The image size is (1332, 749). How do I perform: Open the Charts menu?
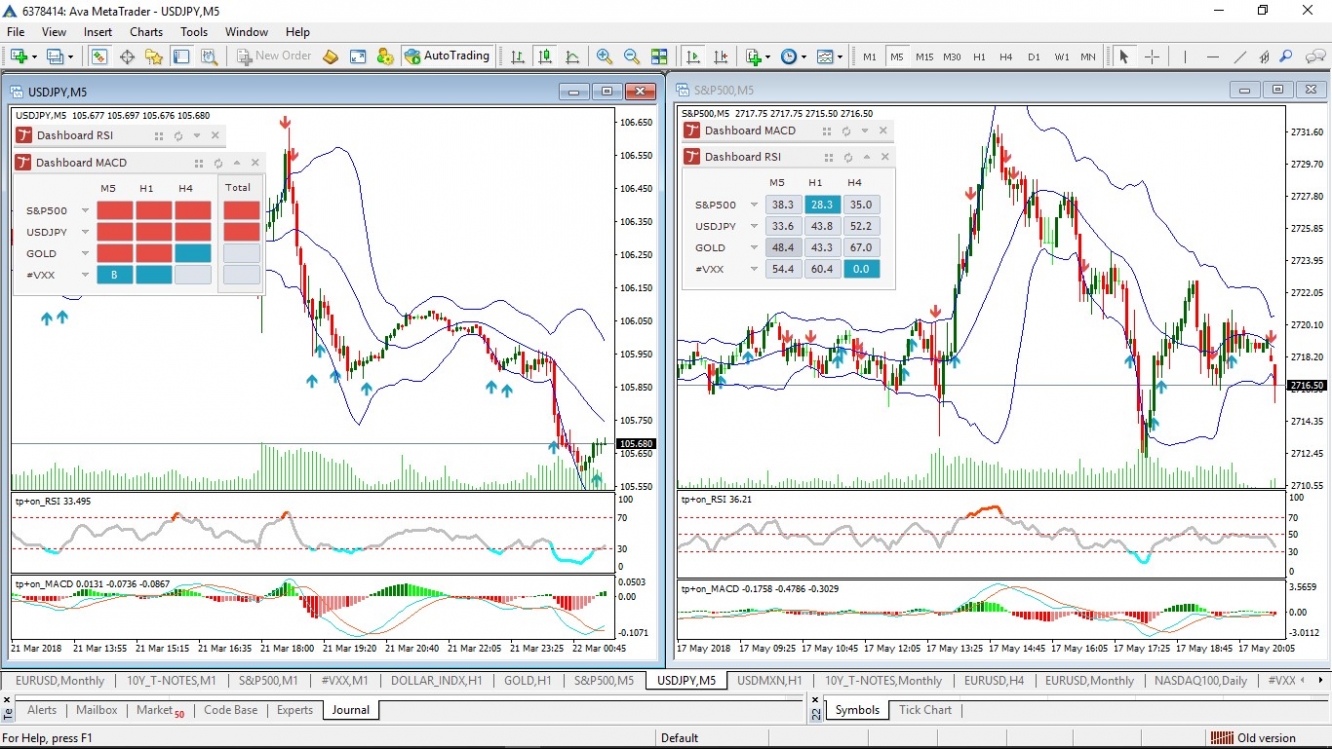click(146, 32)
